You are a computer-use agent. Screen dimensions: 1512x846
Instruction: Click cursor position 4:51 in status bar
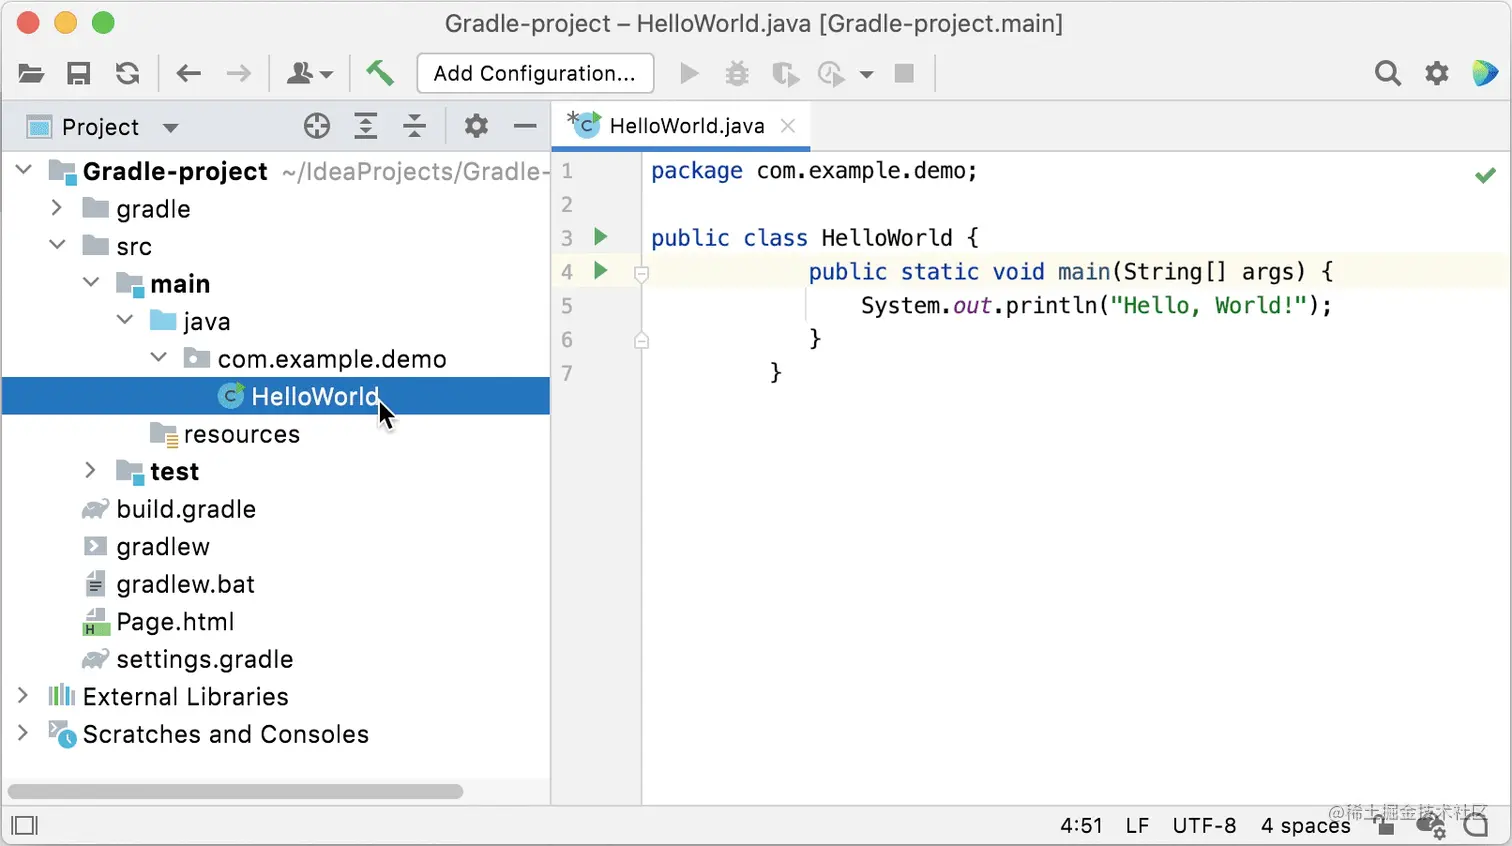(1081, 826)
